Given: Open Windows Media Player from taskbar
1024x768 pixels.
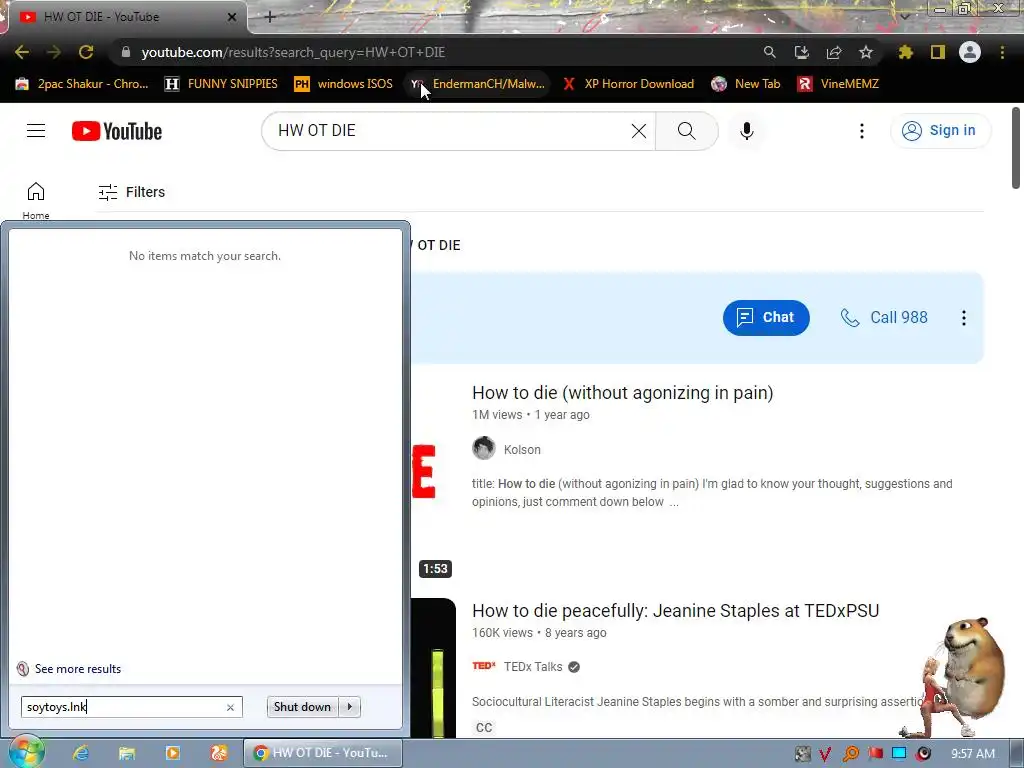Looking at the screenshot, I should pos(173,753).
